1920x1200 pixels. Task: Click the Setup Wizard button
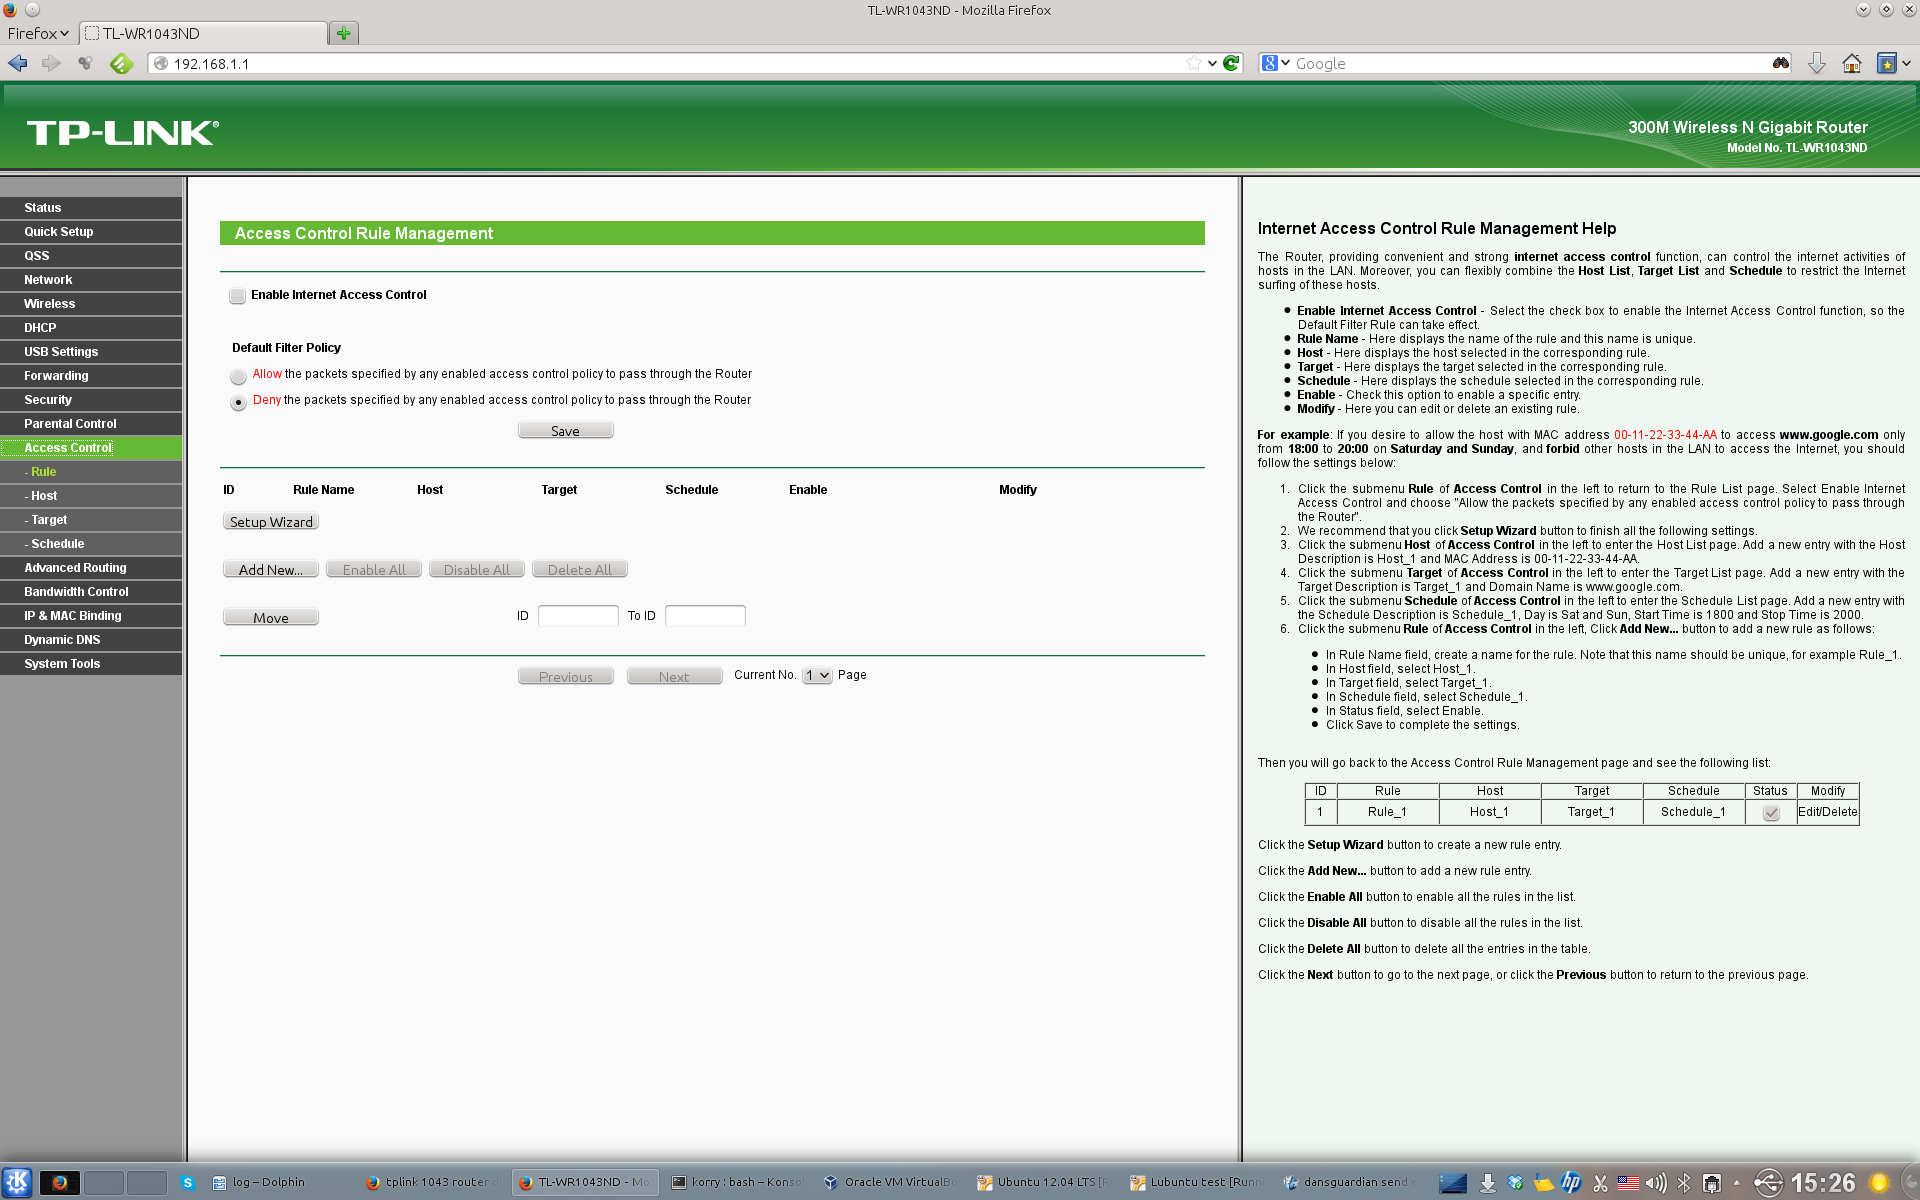(271, 522)
